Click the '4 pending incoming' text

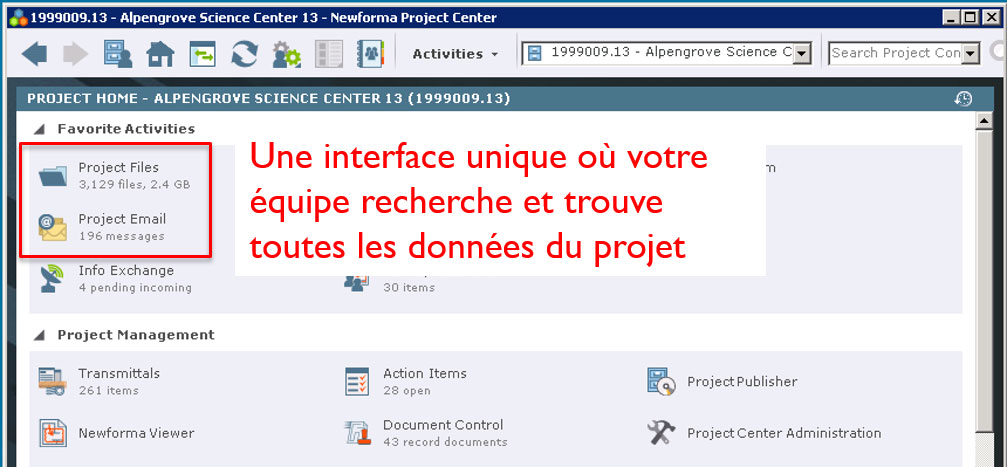(135, 287)
